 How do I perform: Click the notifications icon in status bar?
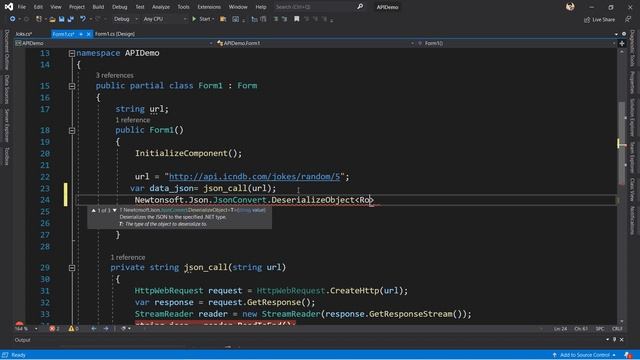[628, 355]
